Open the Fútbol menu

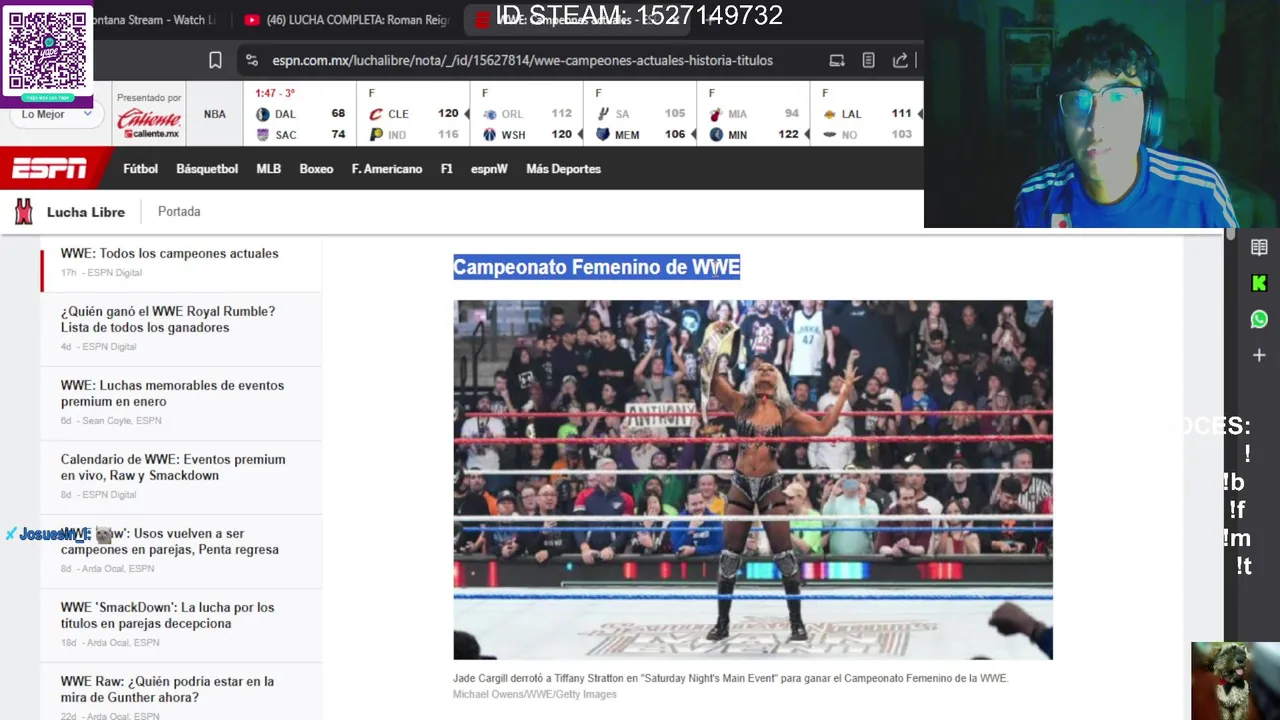140,169
